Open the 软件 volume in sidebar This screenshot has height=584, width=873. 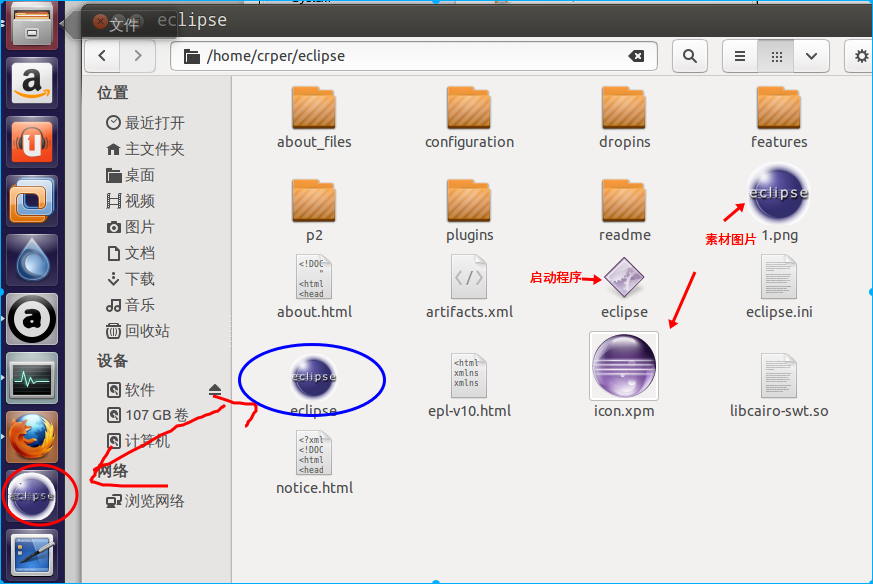tap(131, 390)
